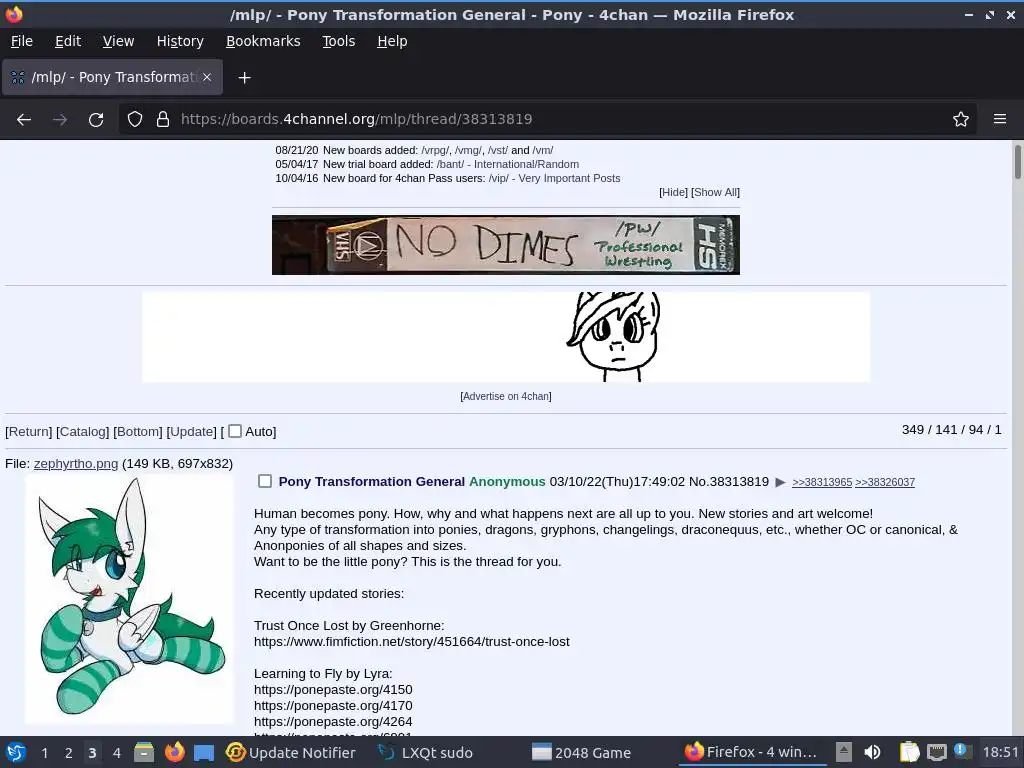This screenshot has width=1024, height=768.
Task: Open the /vrpg/ board link
Action: click(435, 150)
